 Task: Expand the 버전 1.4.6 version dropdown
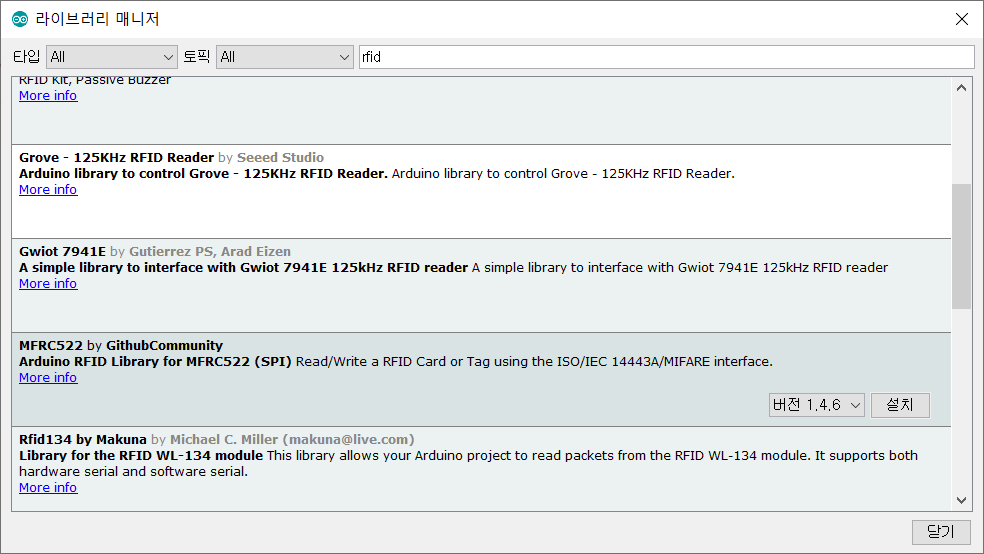[816, 405]
